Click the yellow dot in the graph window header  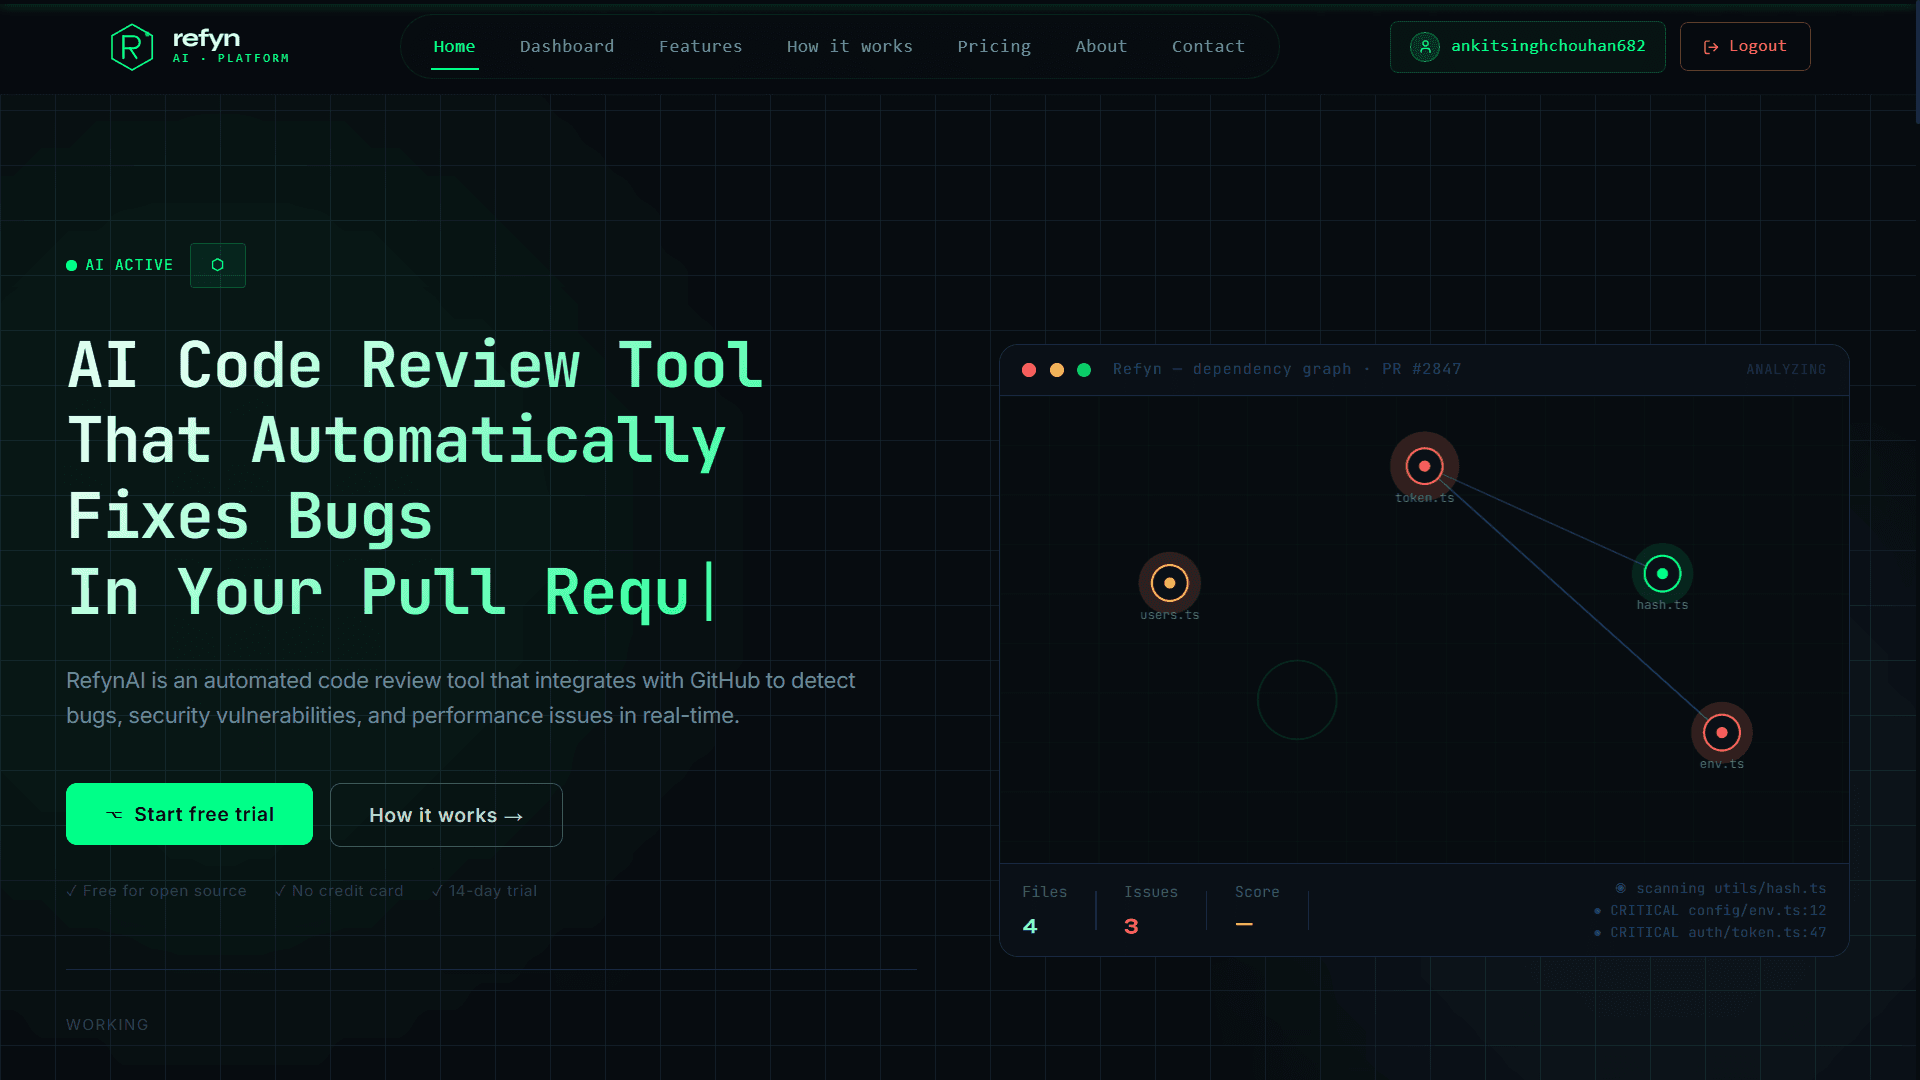[1056, 370]
